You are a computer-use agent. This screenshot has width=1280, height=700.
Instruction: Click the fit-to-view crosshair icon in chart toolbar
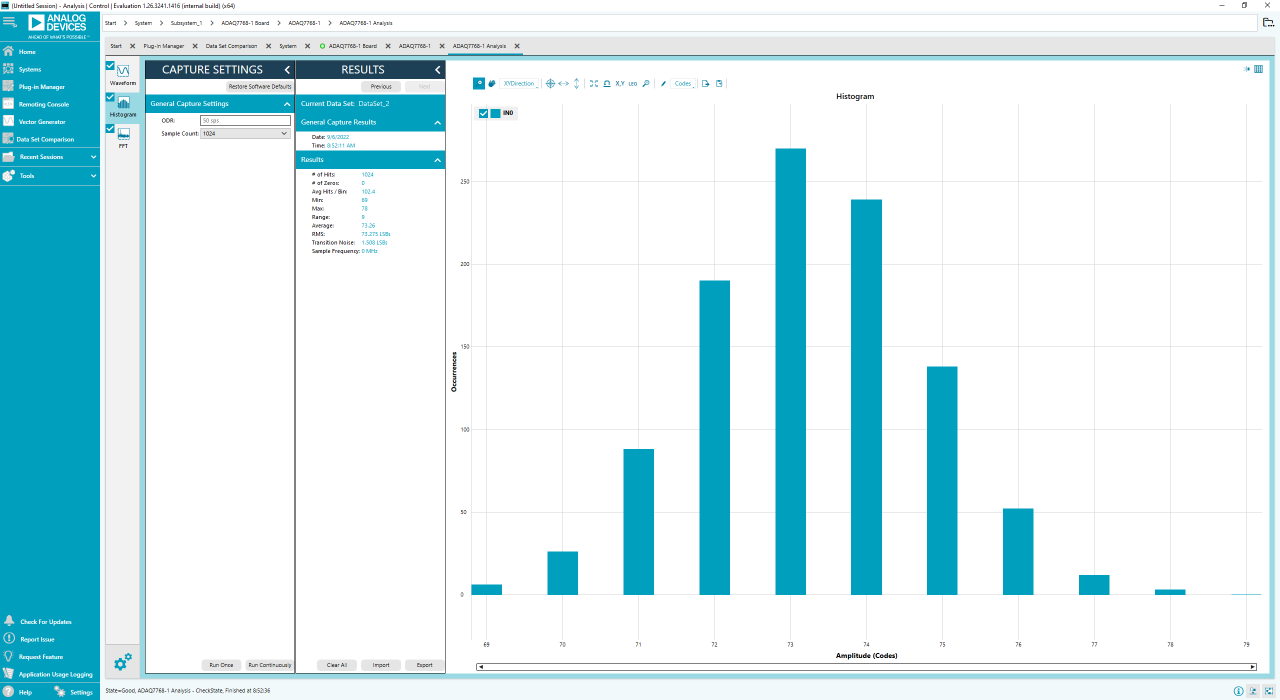(x=550, y=83)
